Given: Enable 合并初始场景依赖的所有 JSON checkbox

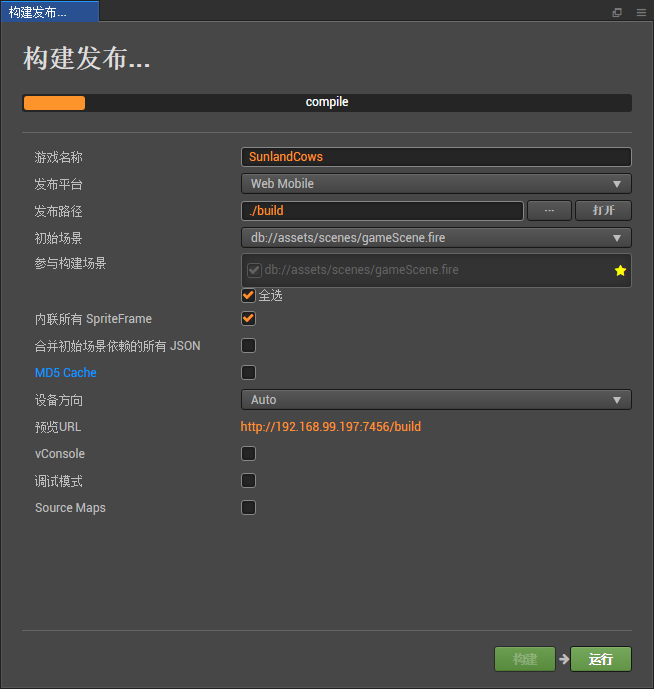Looking at the screenshot, I should click(248, 346).
